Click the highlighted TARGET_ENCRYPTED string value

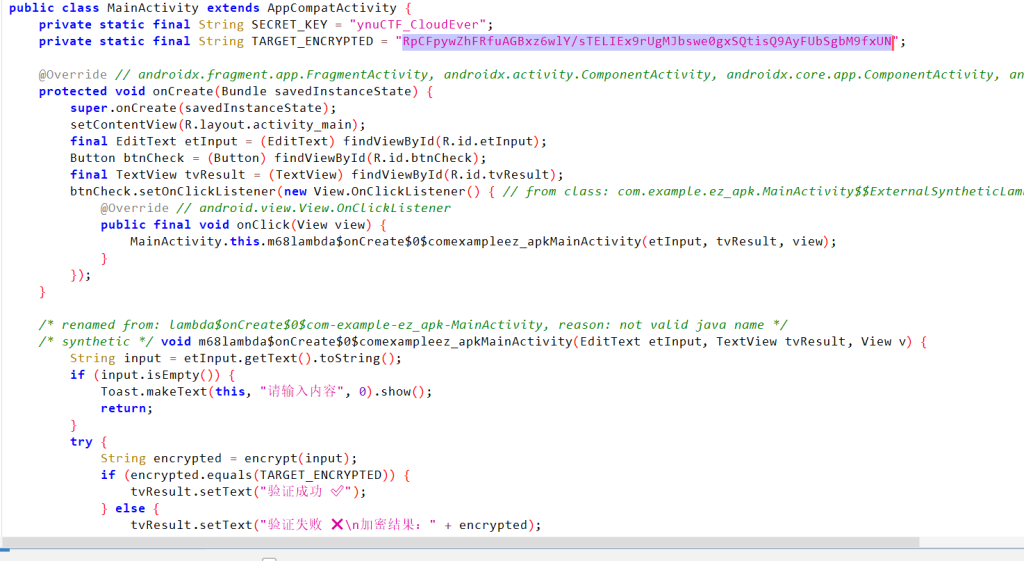pos(647,42)
